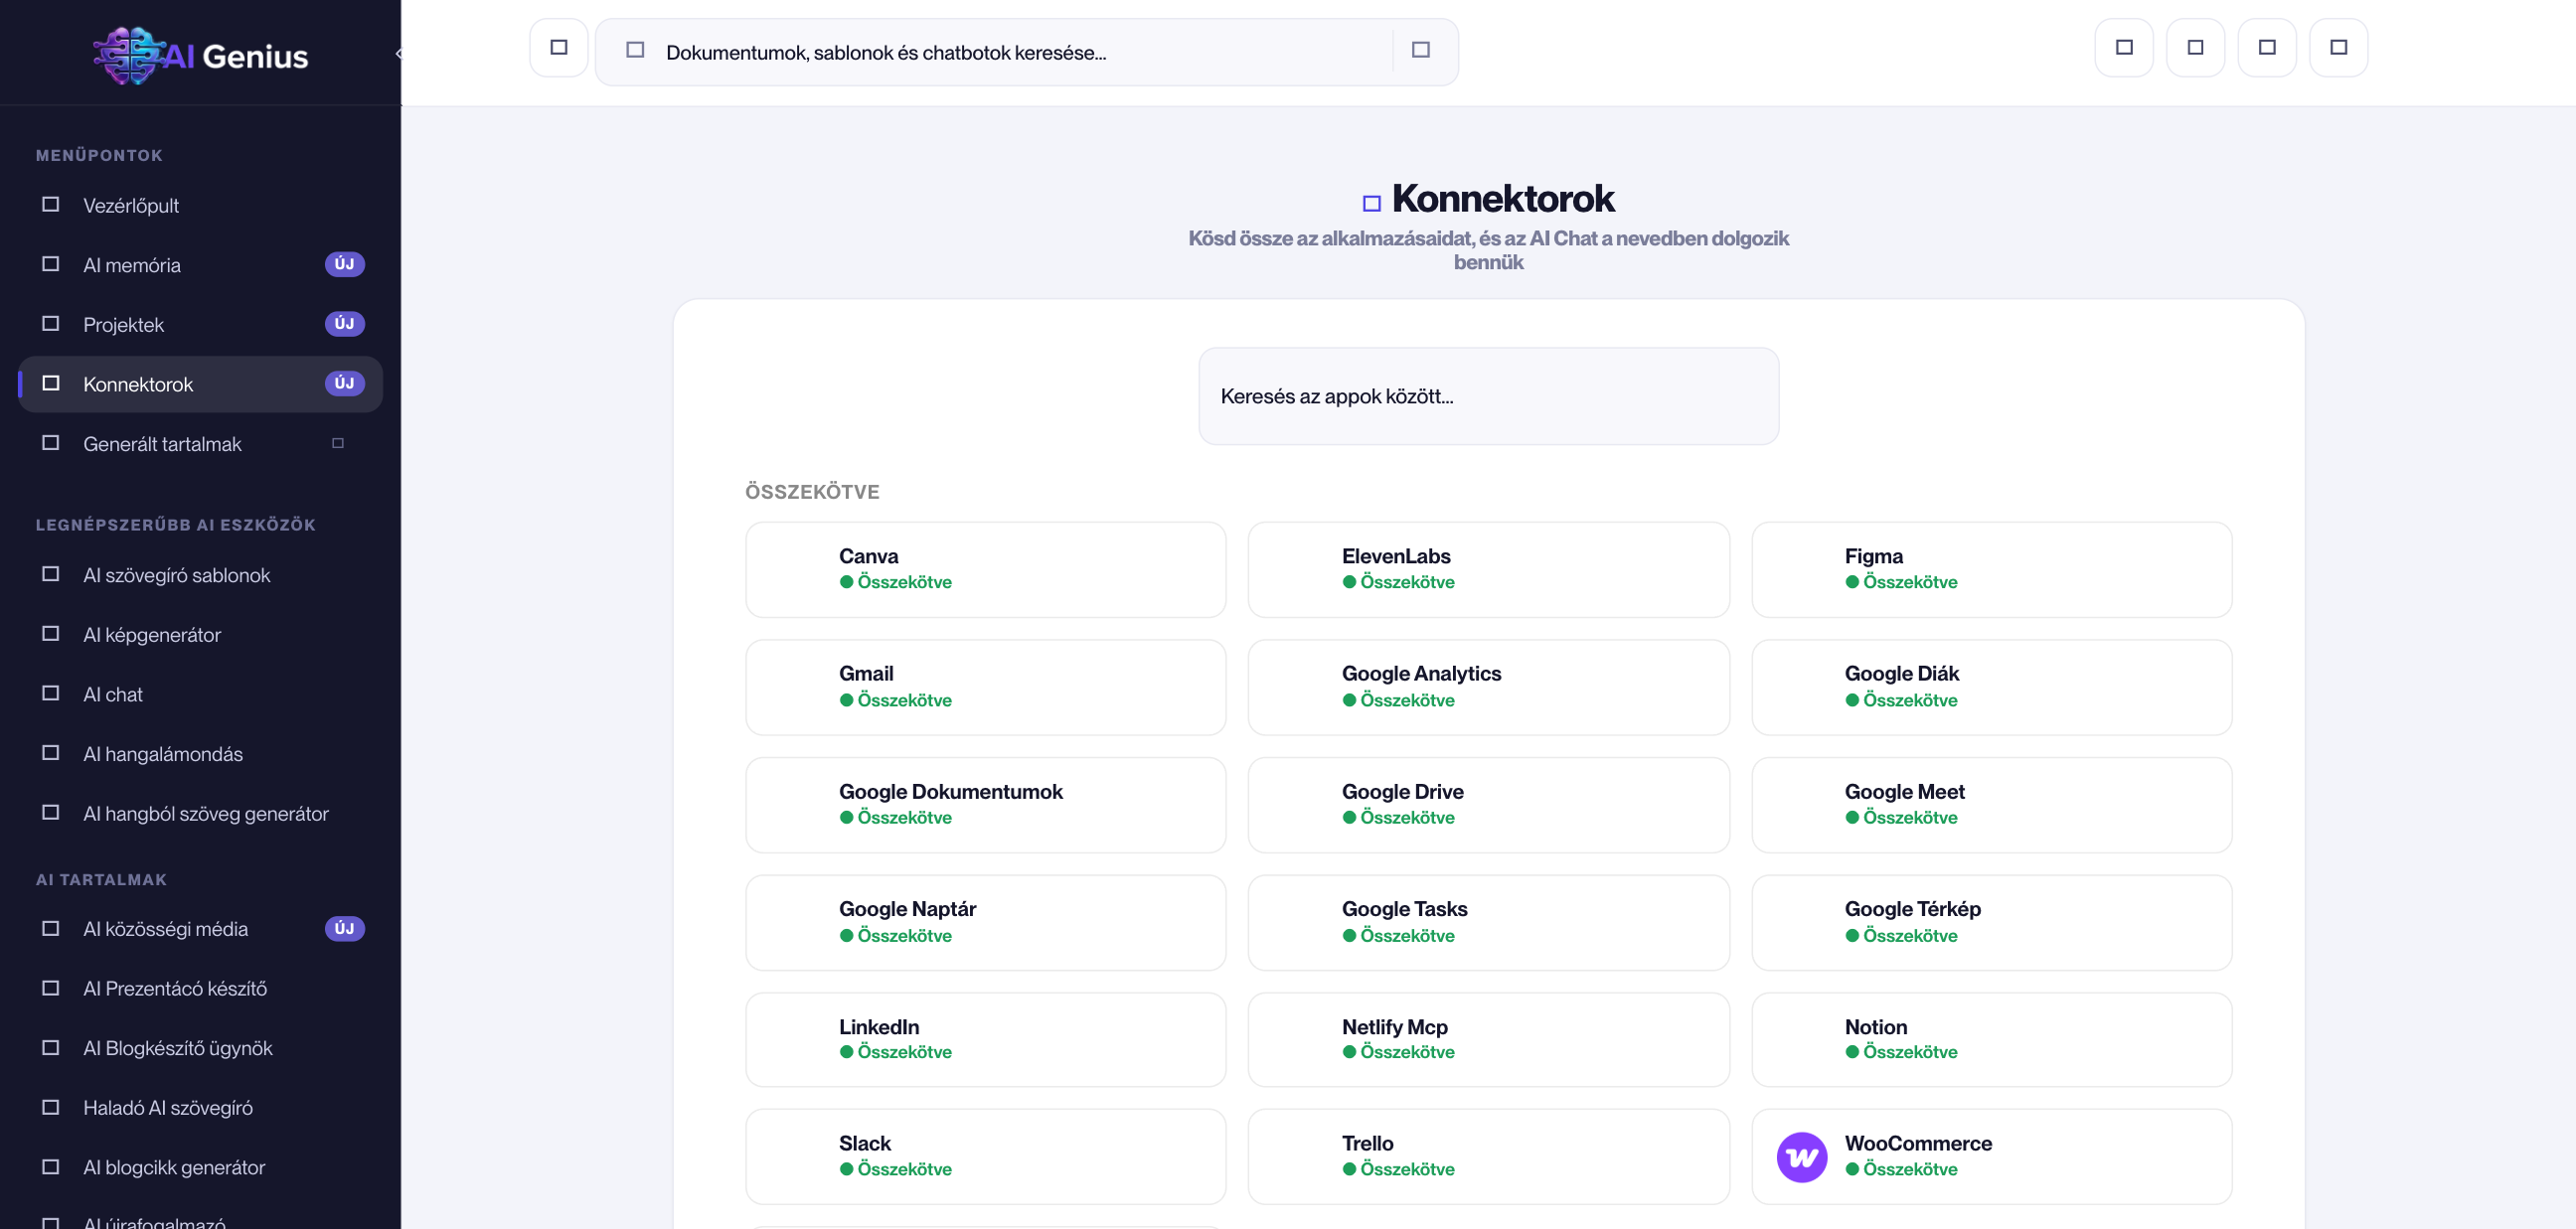Open the Notion connector card
The height and width of the screenshot is (1229, 2576).
click(1991, 1040)
